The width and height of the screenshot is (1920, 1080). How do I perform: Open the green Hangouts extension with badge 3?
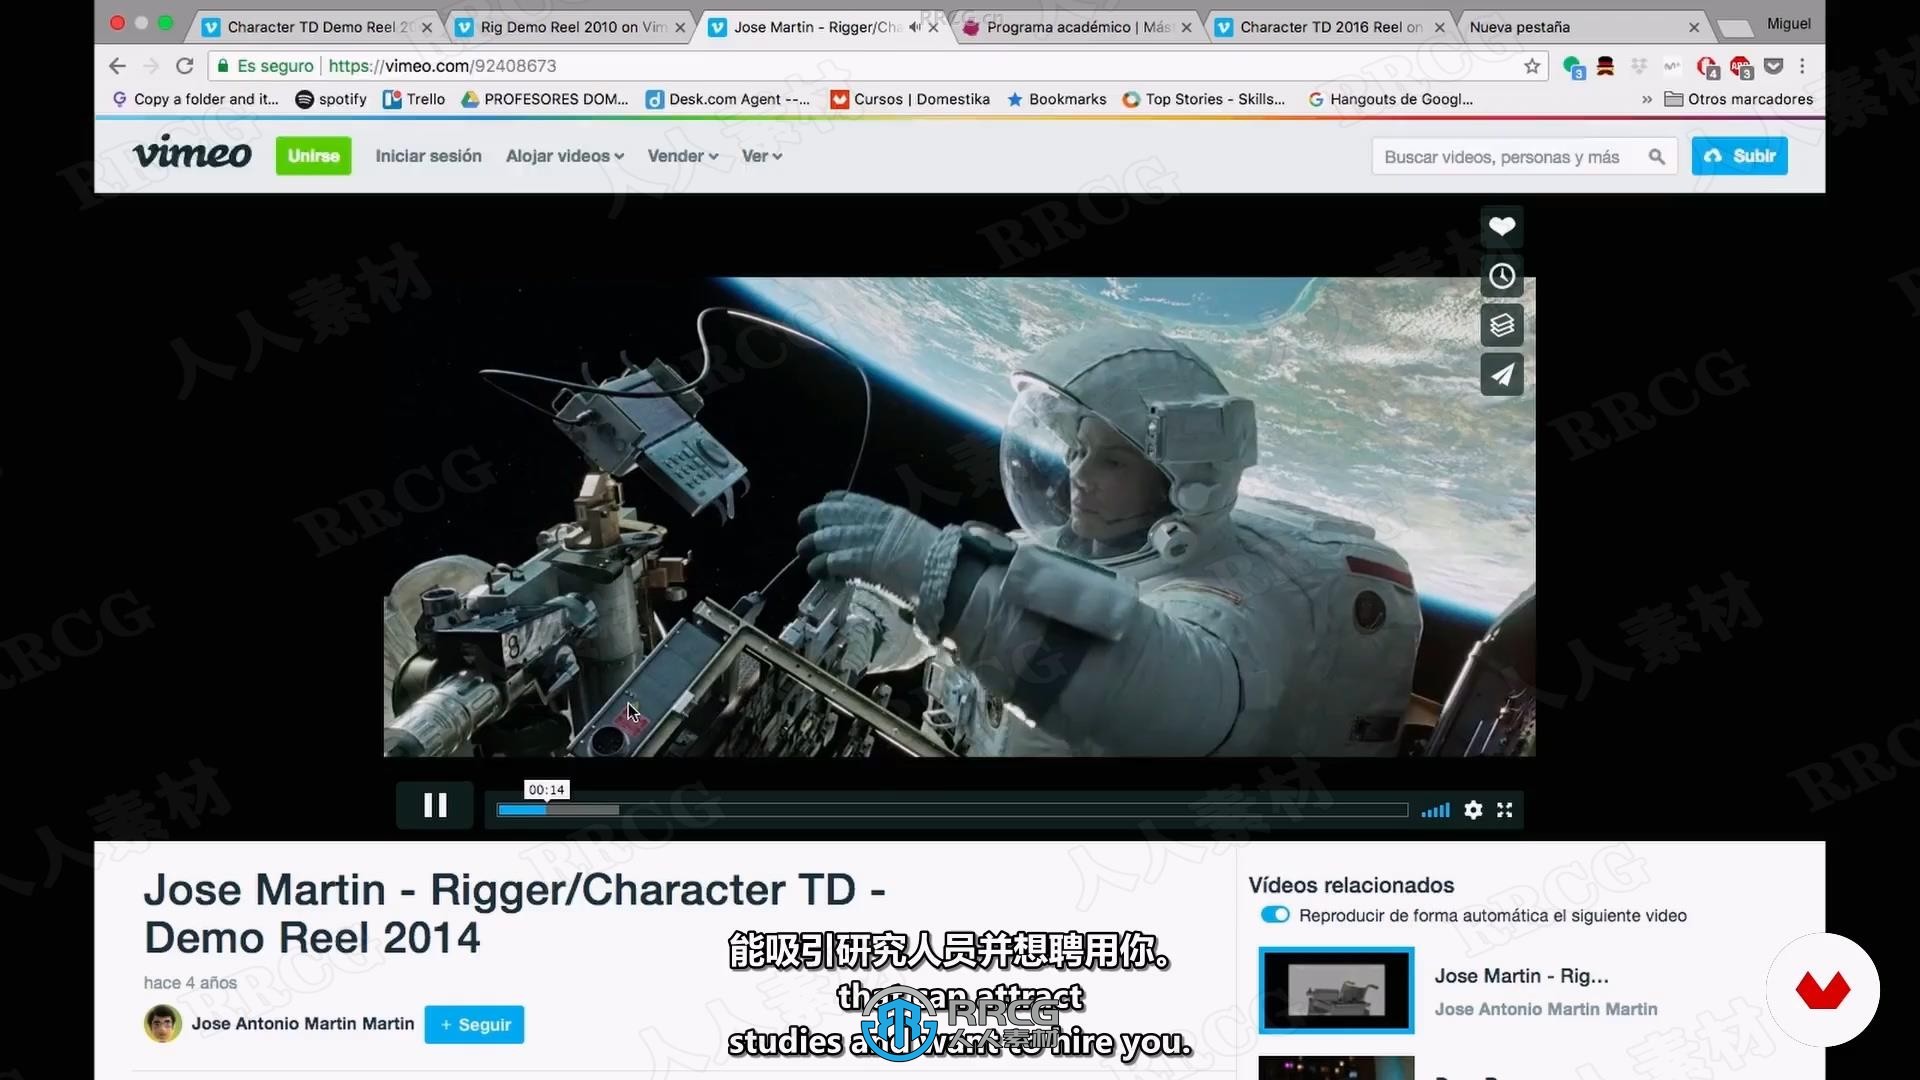tap(1573, 67)
